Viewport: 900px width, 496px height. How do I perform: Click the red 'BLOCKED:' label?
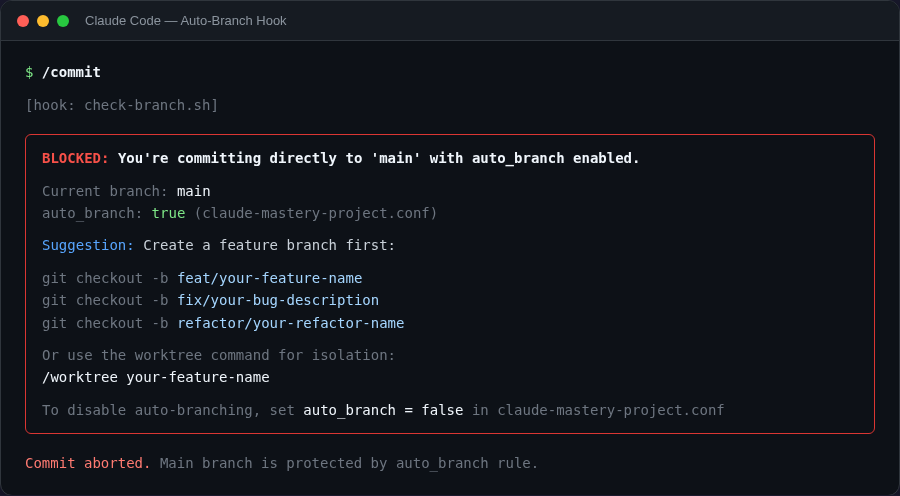[x=75, y=158]
